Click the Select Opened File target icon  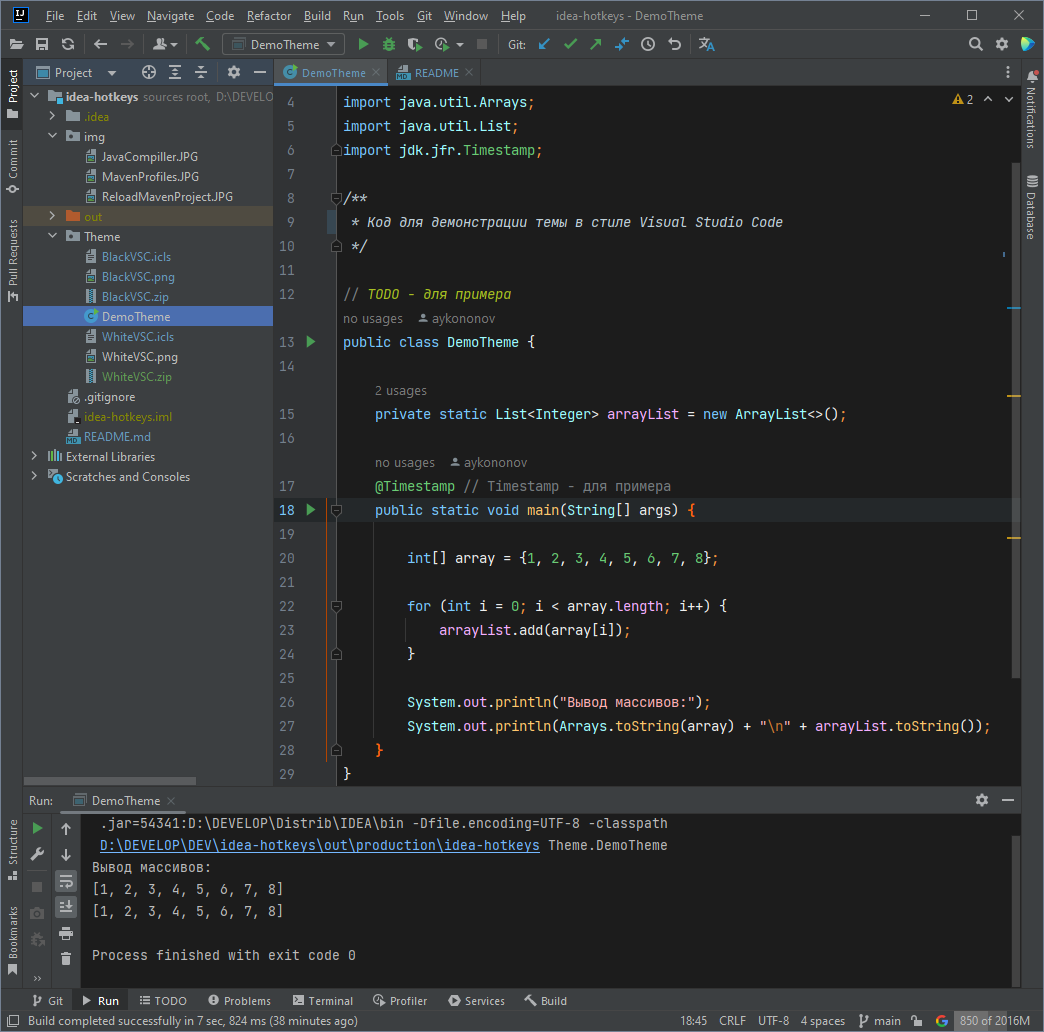[149, 72]
